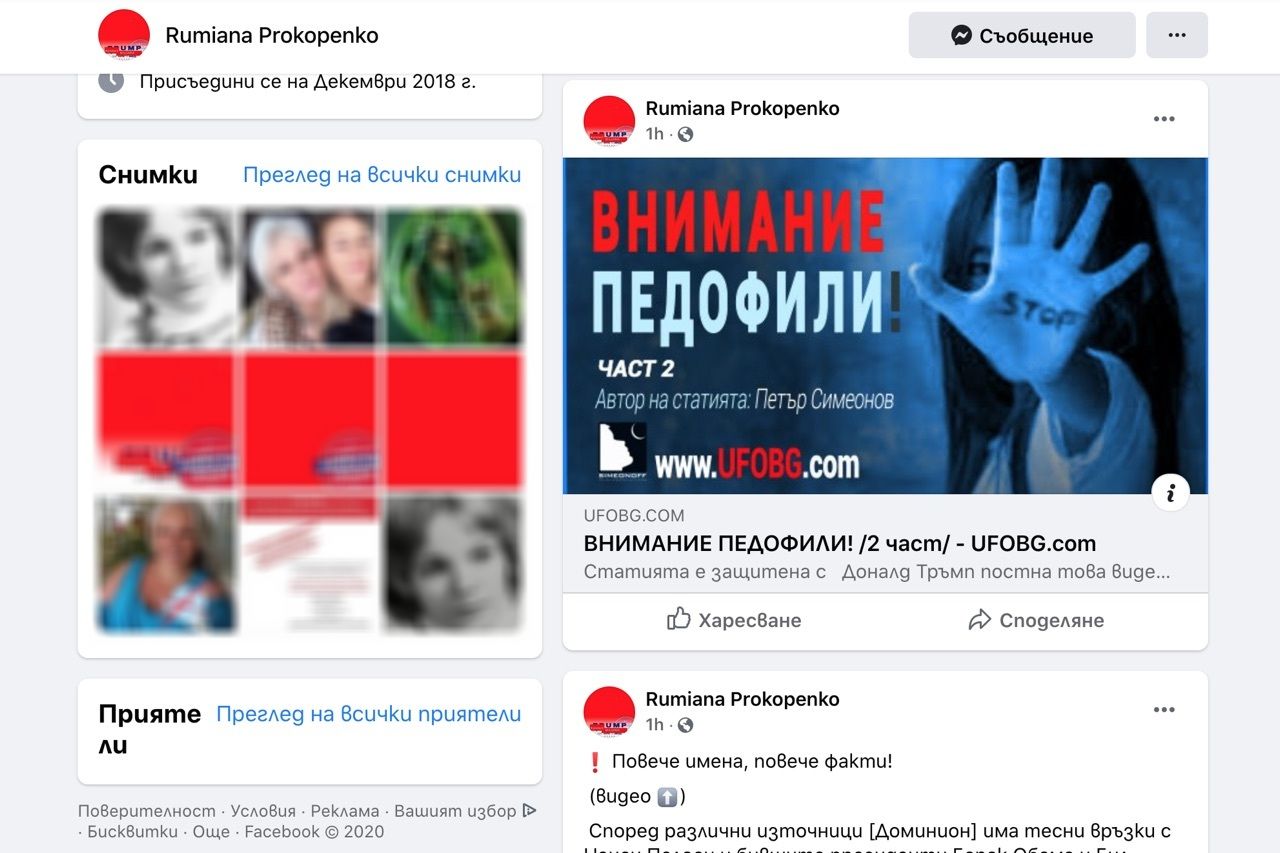Open the three-dot profile options menu
This screenshot has width=1280, height=853.
pos(1177,35)
